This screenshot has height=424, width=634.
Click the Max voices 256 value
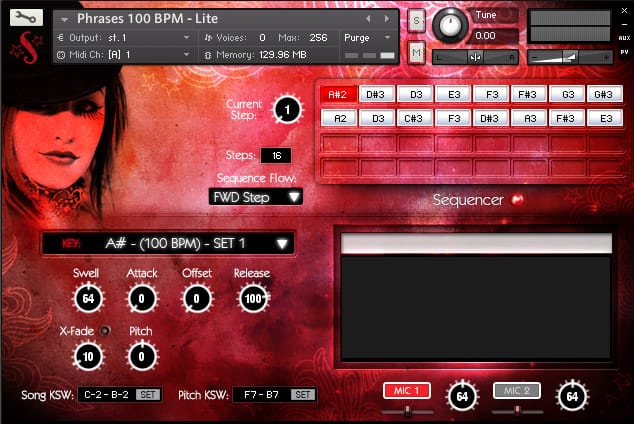[x=318, y=38]
